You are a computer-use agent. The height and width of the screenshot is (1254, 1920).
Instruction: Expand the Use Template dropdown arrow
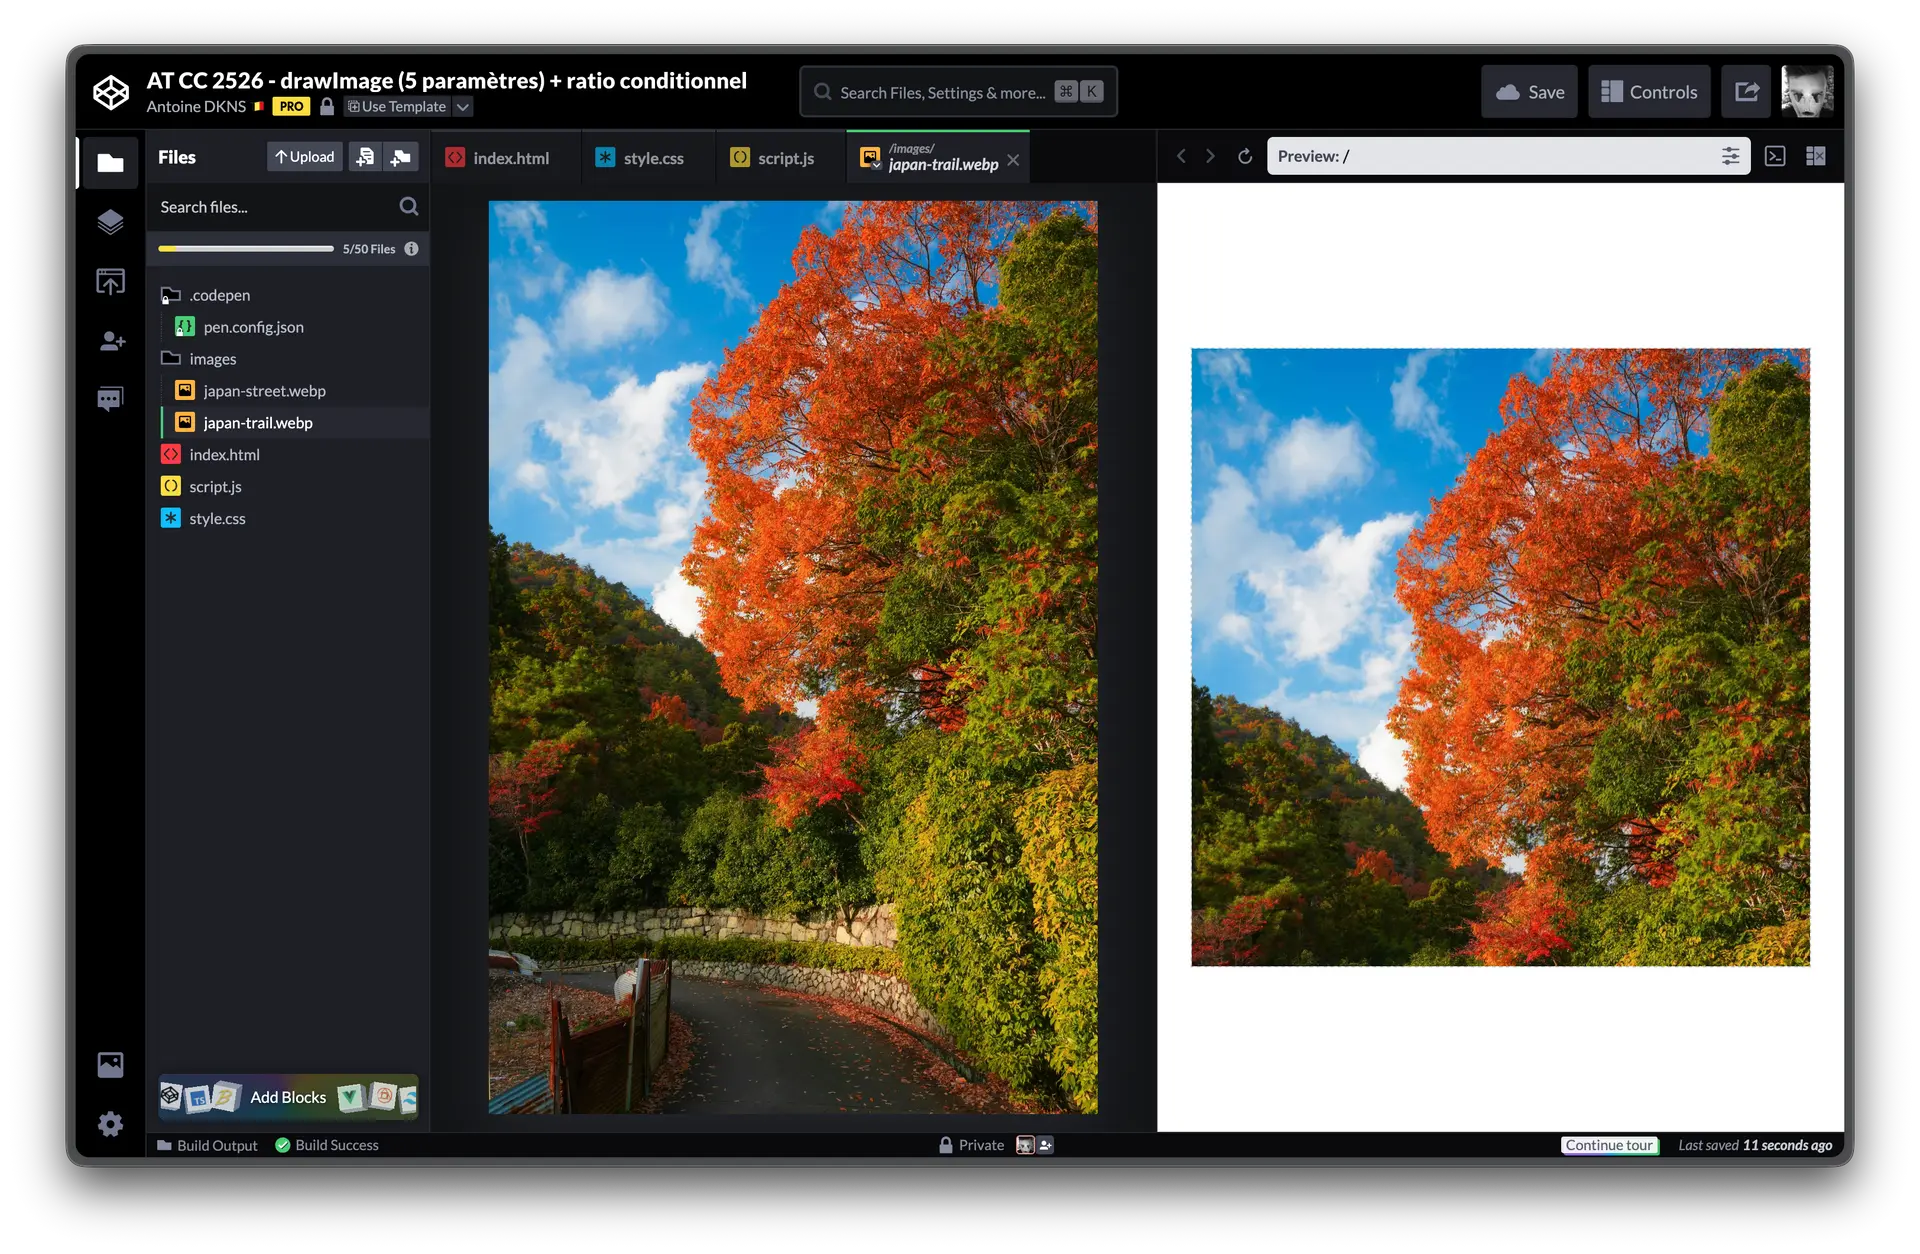tap(463, 107)
